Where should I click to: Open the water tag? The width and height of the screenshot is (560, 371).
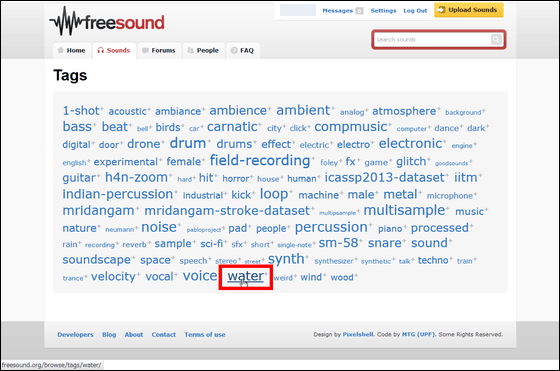point(245,276)
